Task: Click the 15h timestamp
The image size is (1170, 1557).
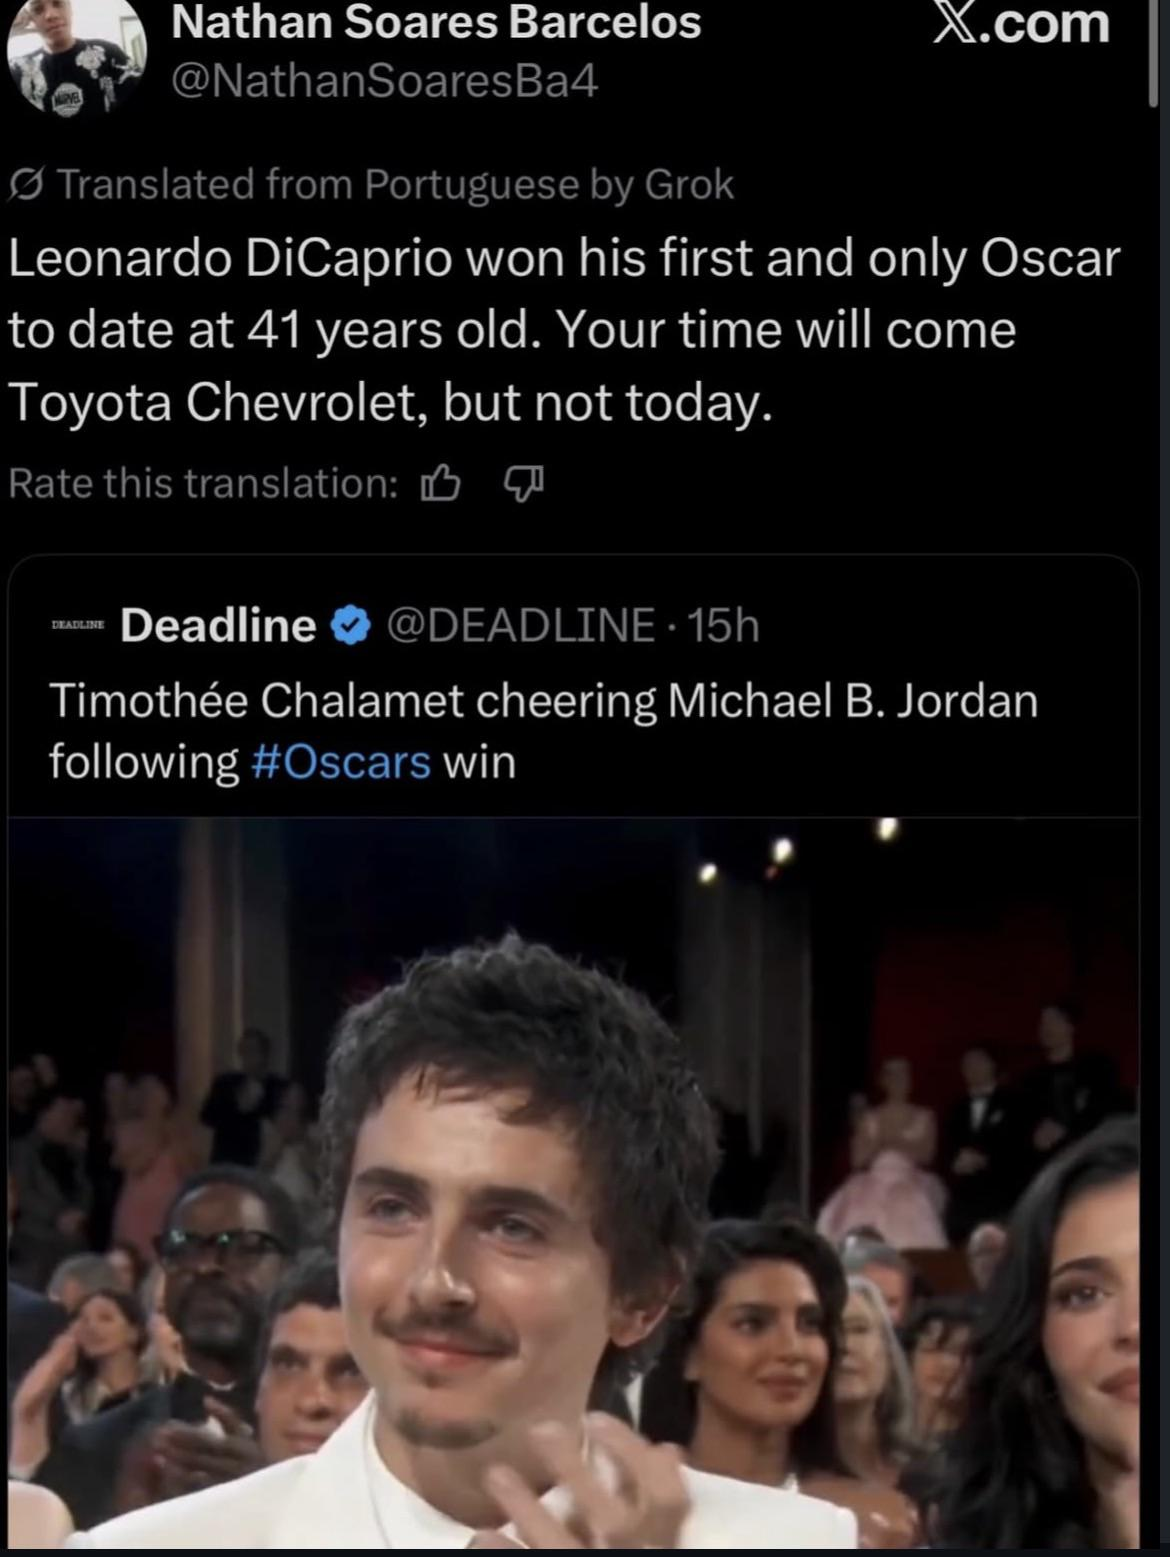Action: point(726,624)
